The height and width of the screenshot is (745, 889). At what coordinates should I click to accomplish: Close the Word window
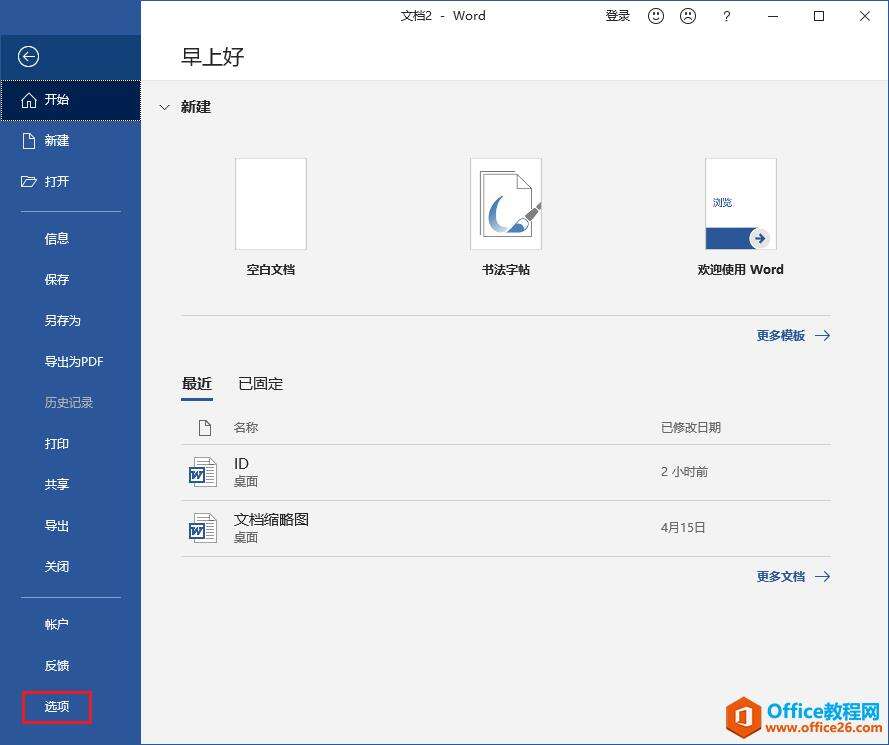click(x=865, y=16)
